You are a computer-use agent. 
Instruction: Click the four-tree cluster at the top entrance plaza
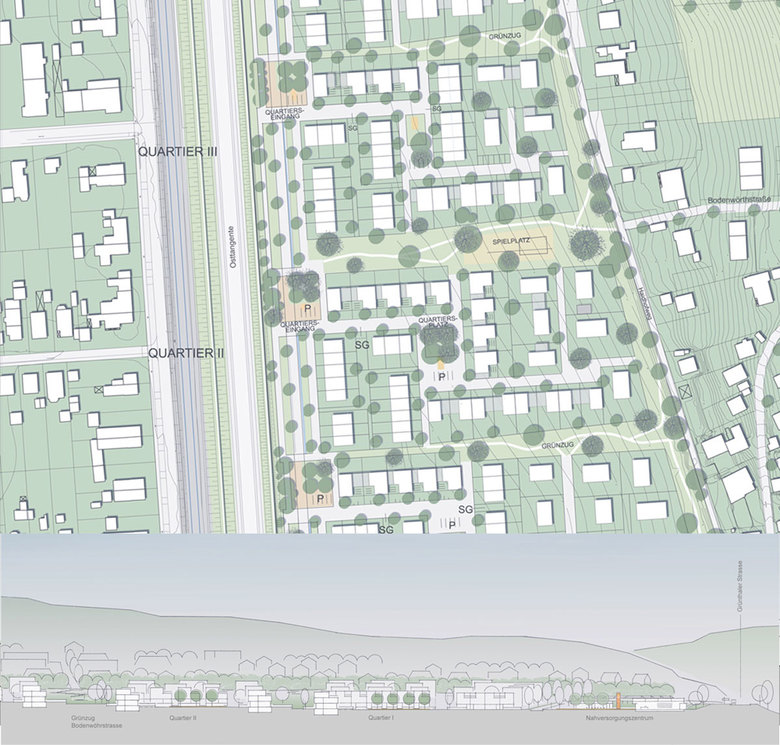tap(290, 78)
